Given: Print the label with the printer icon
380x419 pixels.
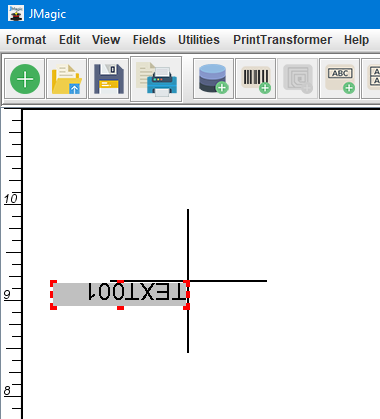Looking at the screenshot, I should point(156,79).
